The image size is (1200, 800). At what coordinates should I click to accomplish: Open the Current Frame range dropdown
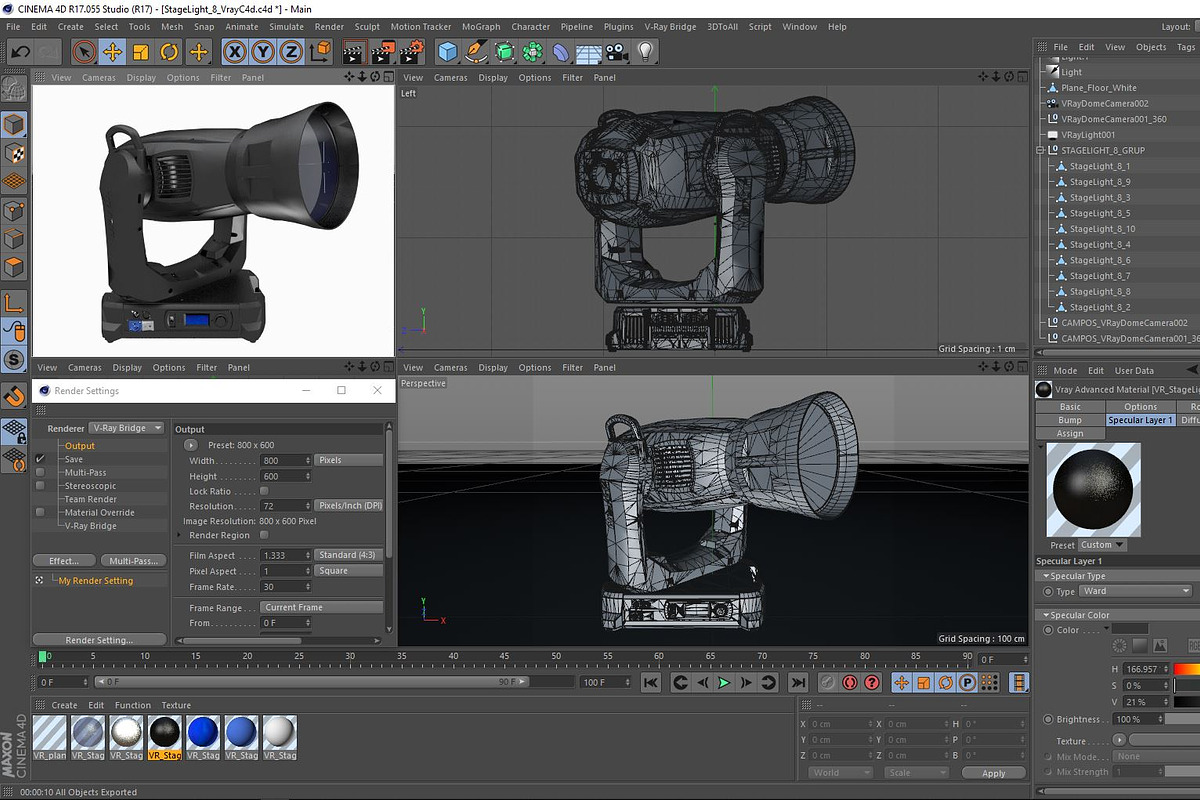pos(322,607)
